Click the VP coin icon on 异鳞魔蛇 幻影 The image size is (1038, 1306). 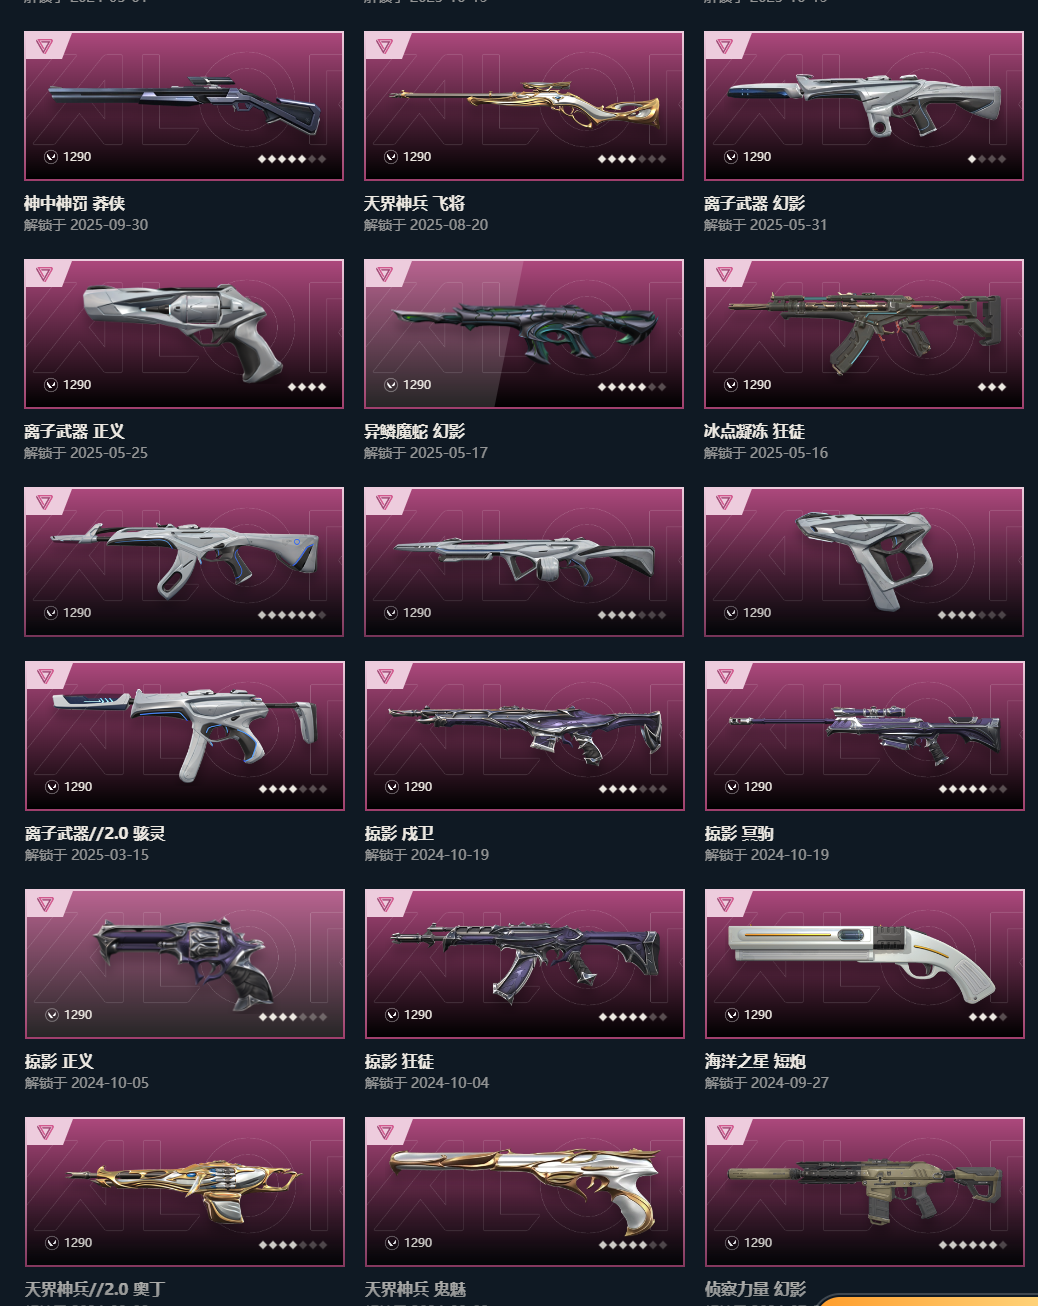[391, 385]
